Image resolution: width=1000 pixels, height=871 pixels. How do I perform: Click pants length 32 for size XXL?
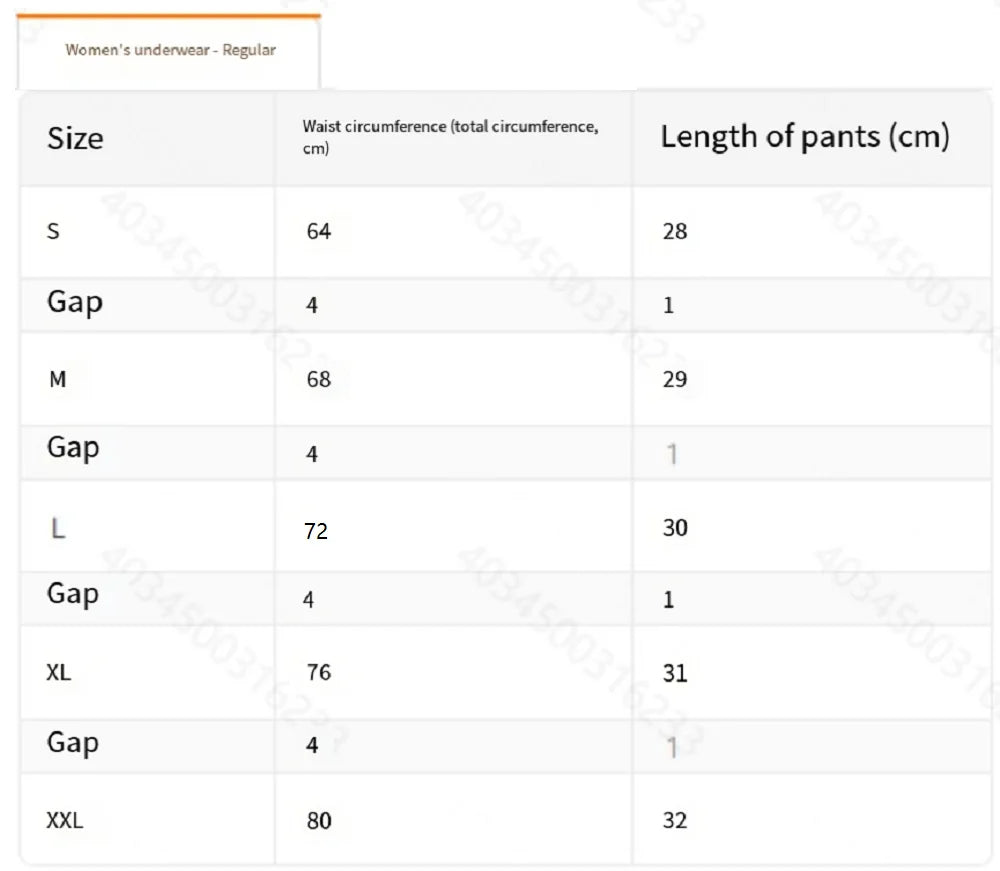point(675,821)
